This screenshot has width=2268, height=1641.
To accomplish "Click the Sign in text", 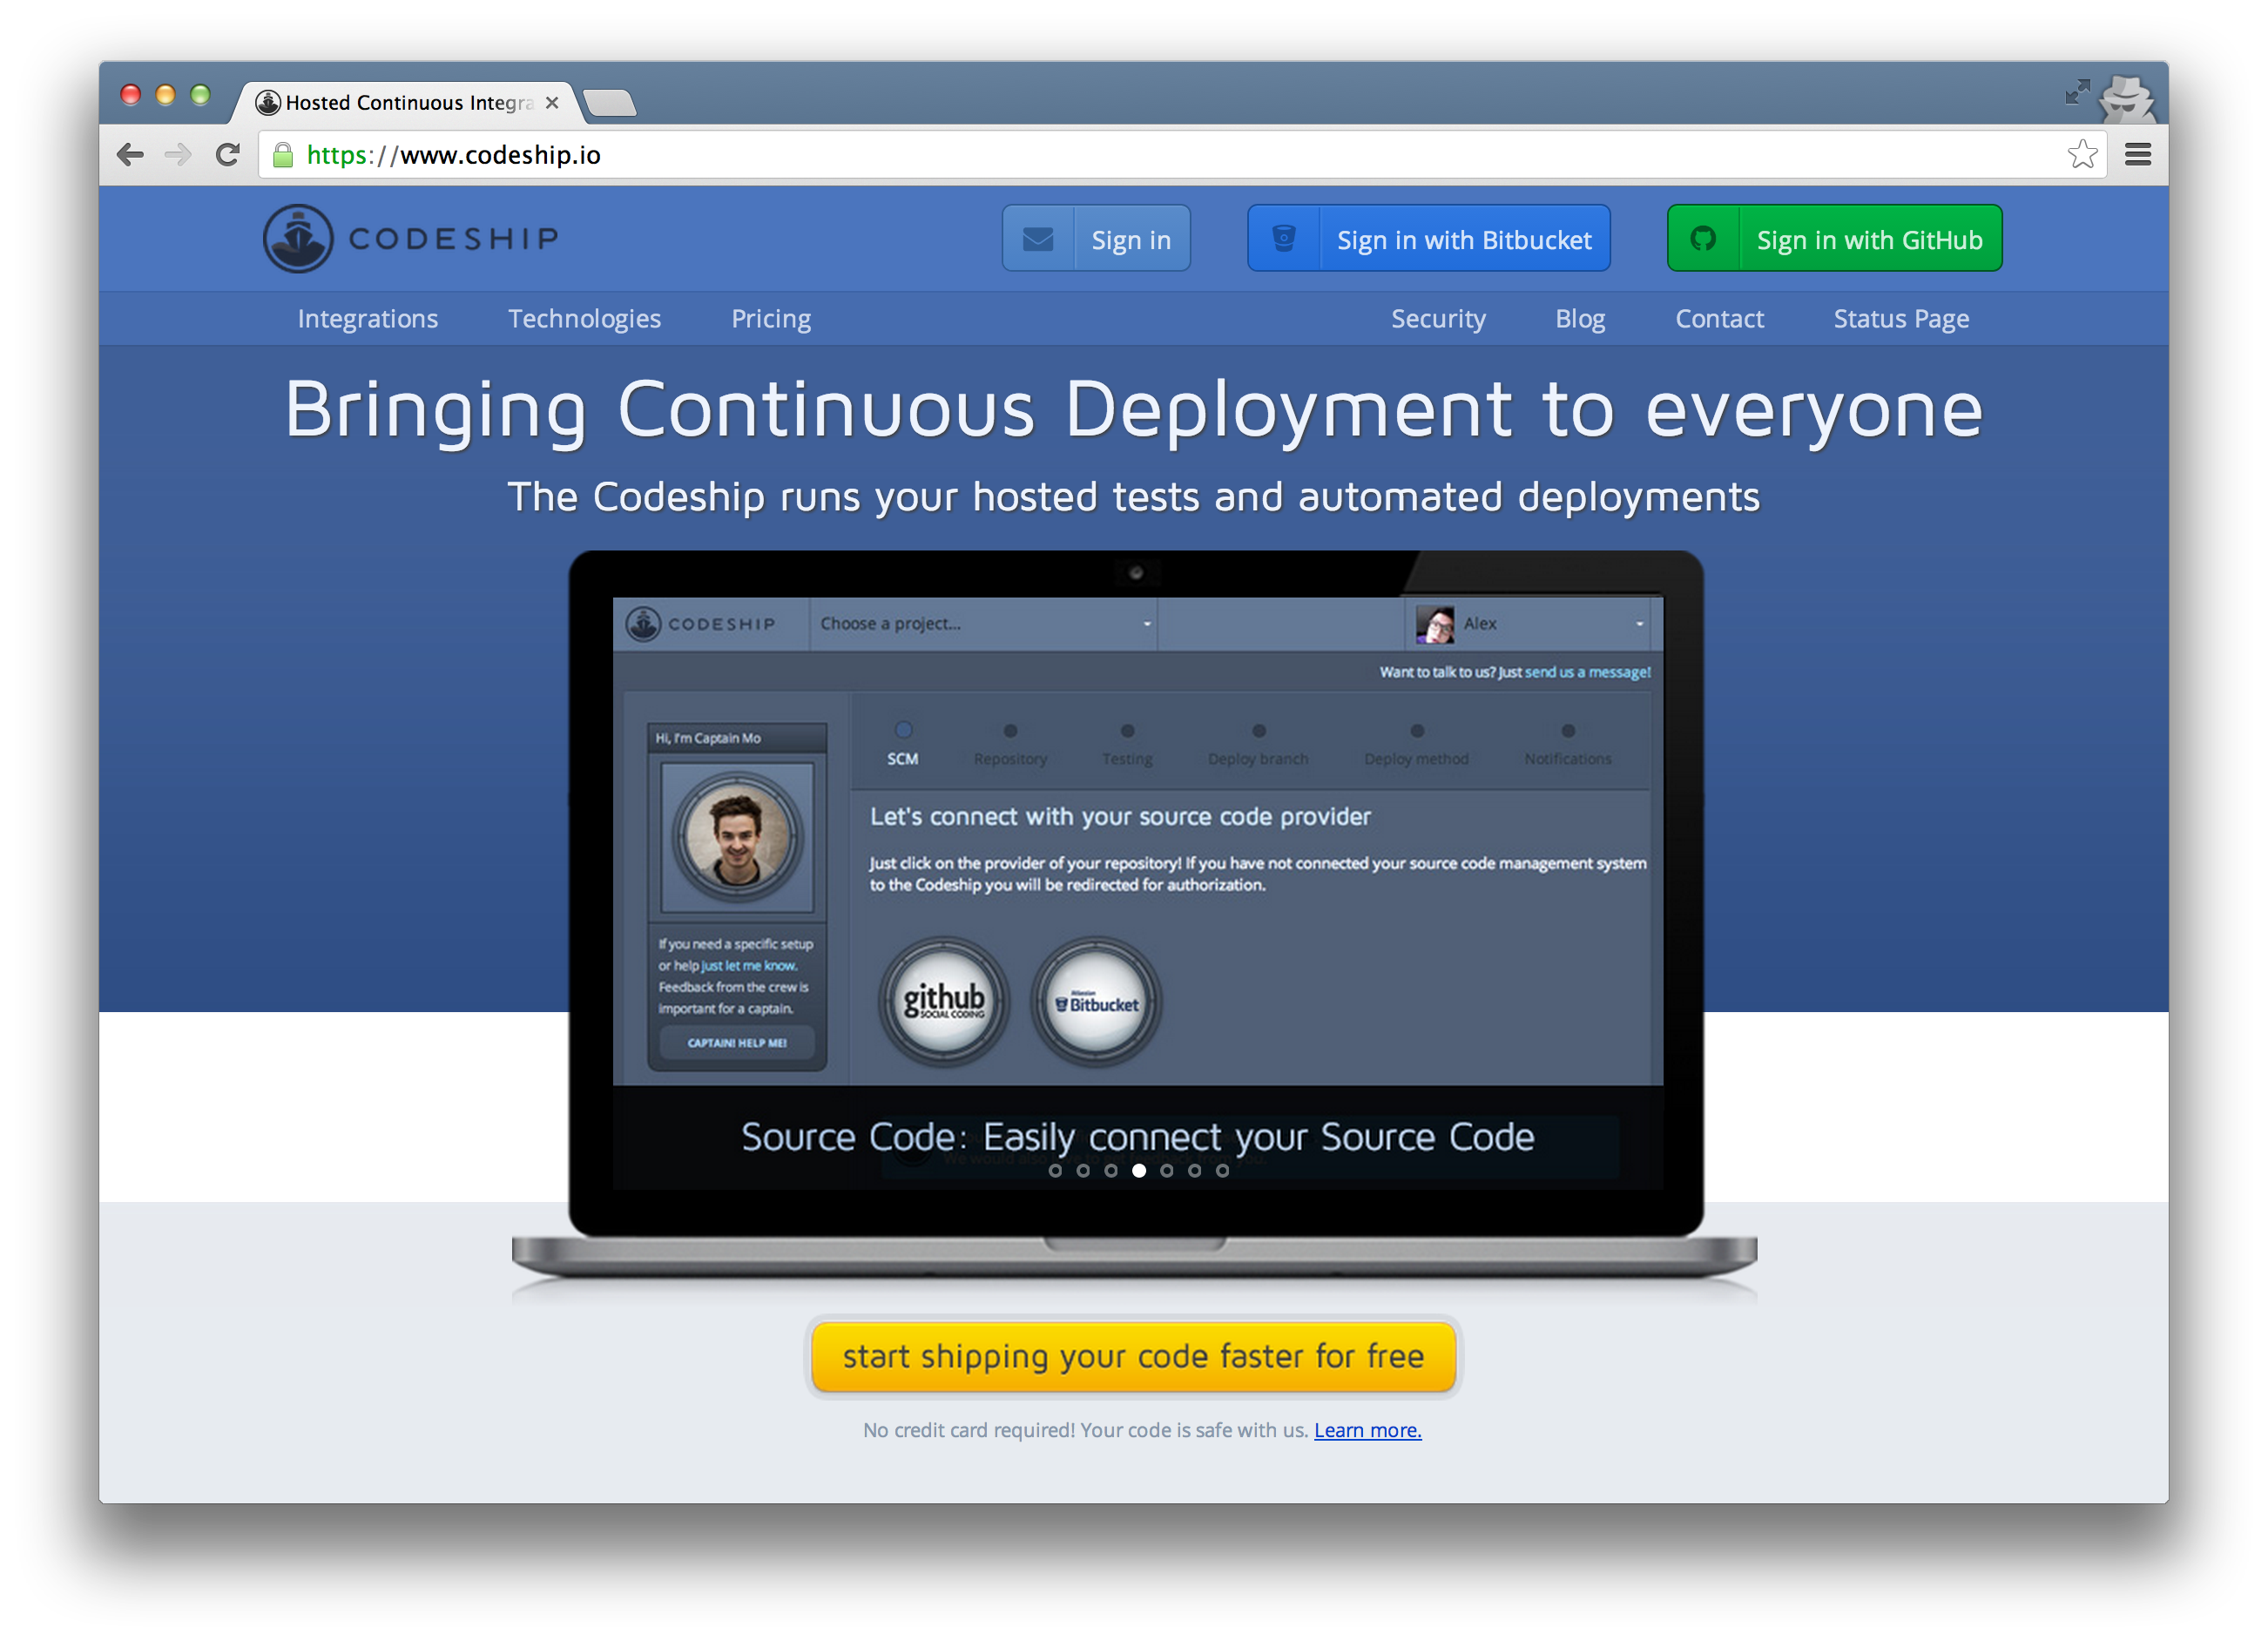I will click(x=1131, y=240).
